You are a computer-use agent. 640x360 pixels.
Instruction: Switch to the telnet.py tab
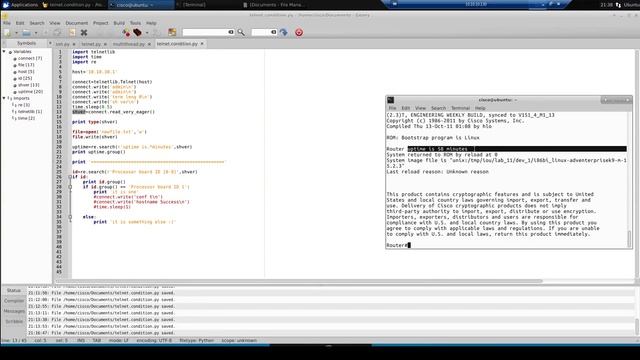(x=91, y=44)
